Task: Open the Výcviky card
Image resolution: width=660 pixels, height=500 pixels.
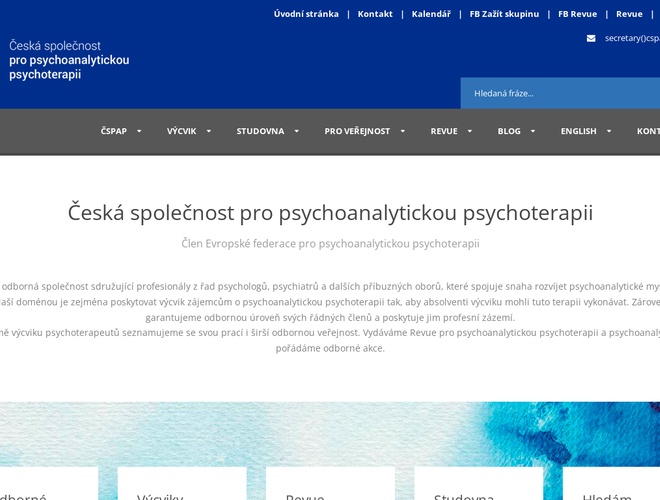Action: click(181, 485)
